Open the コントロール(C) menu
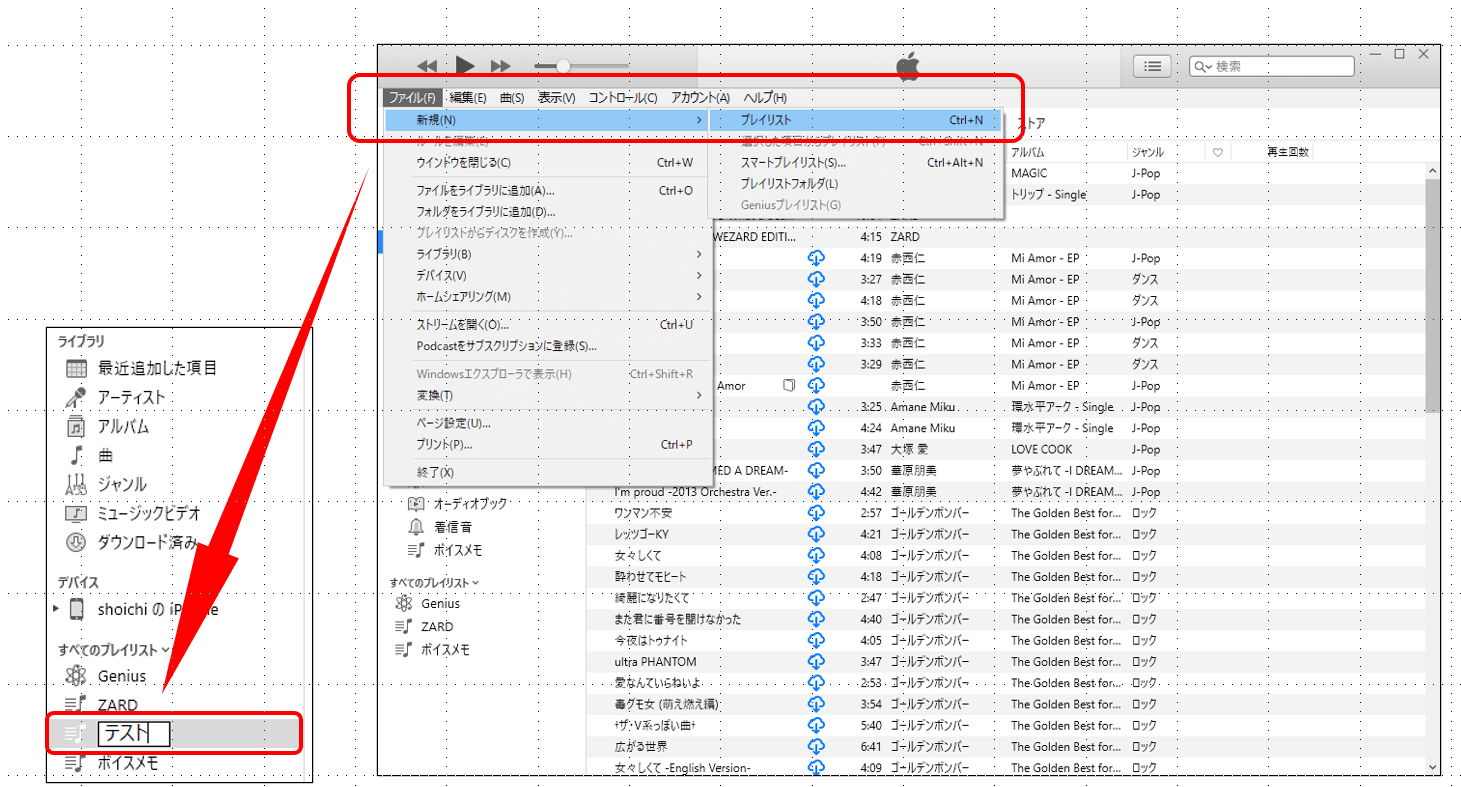Viewport: 1461px width, 787px height. click(623, 97)
